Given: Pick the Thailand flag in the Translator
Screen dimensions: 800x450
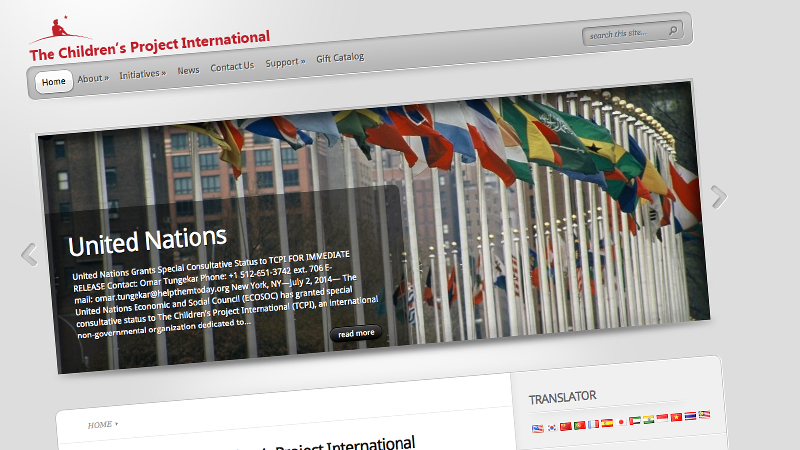Looking at the screenshot, I should coord(690,416).
